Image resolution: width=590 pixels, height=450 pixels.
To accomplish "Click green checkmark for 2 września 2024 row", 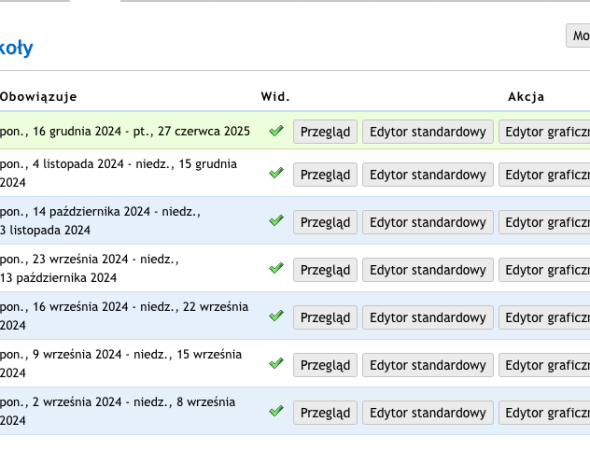I will click(276, 411).
